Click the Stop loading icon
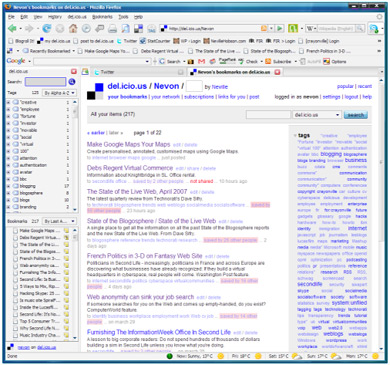Screen dimensions: 390x365 [60, 29]
